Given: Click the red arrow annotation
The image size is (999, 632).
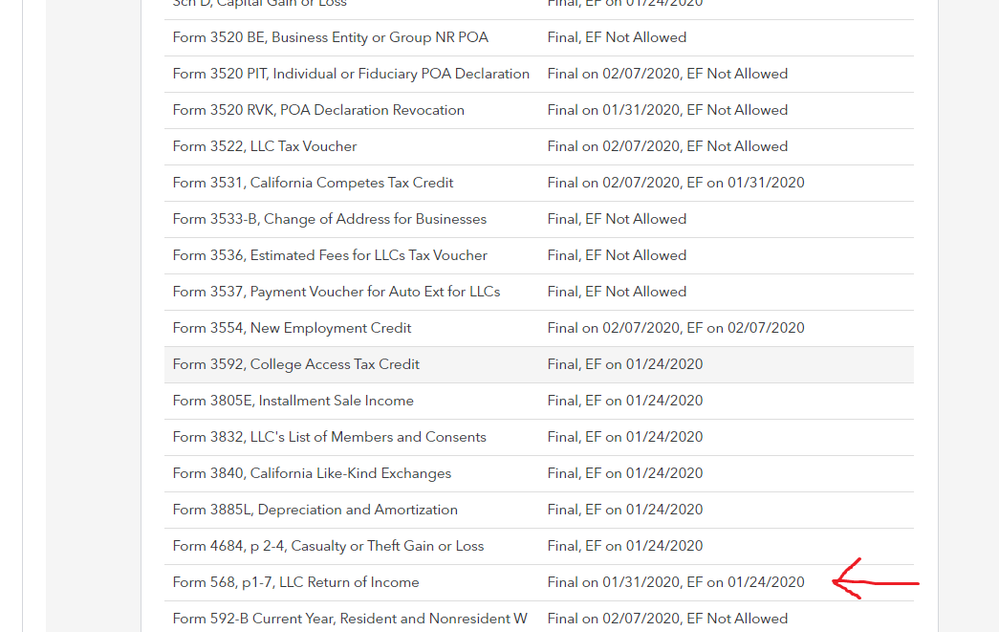Looking at the screenshot, I should click(x=875, y=581).
